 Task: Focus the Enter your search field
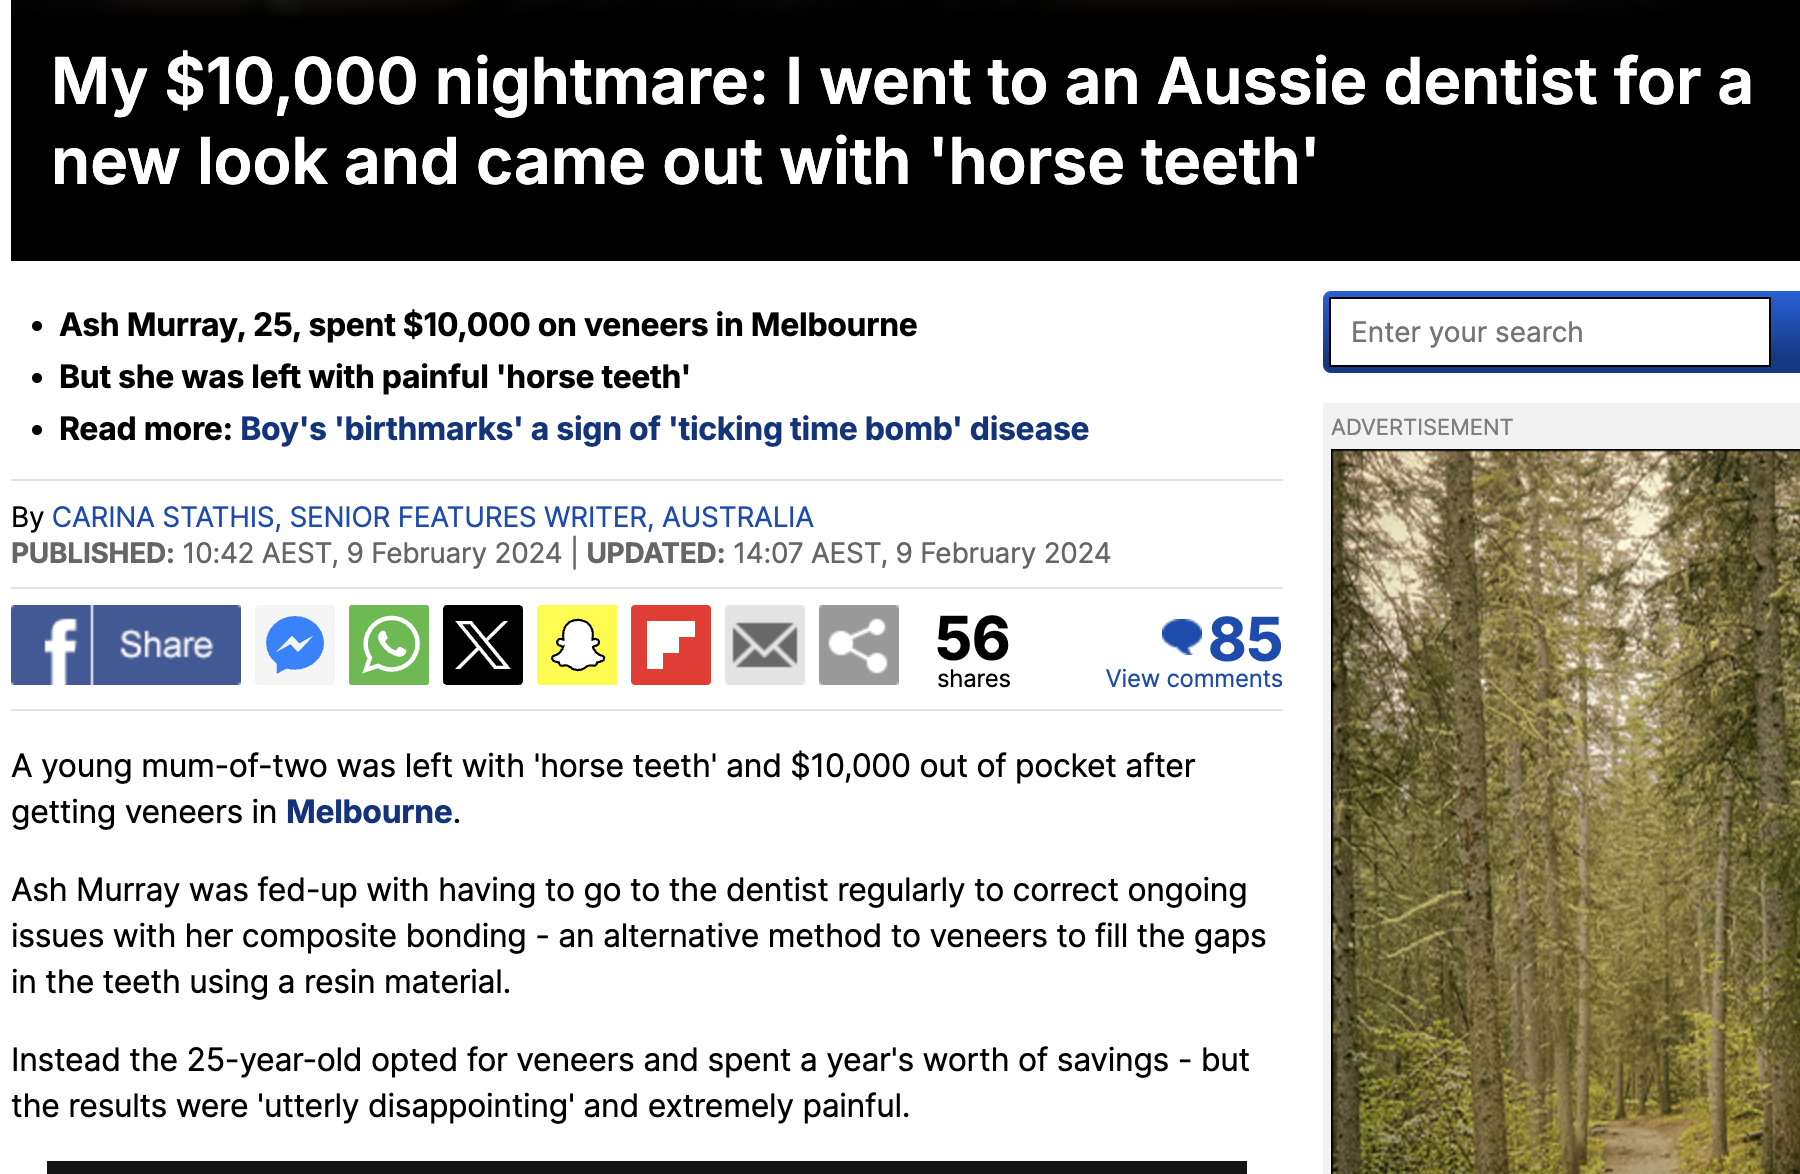(x=1550, y=332)
